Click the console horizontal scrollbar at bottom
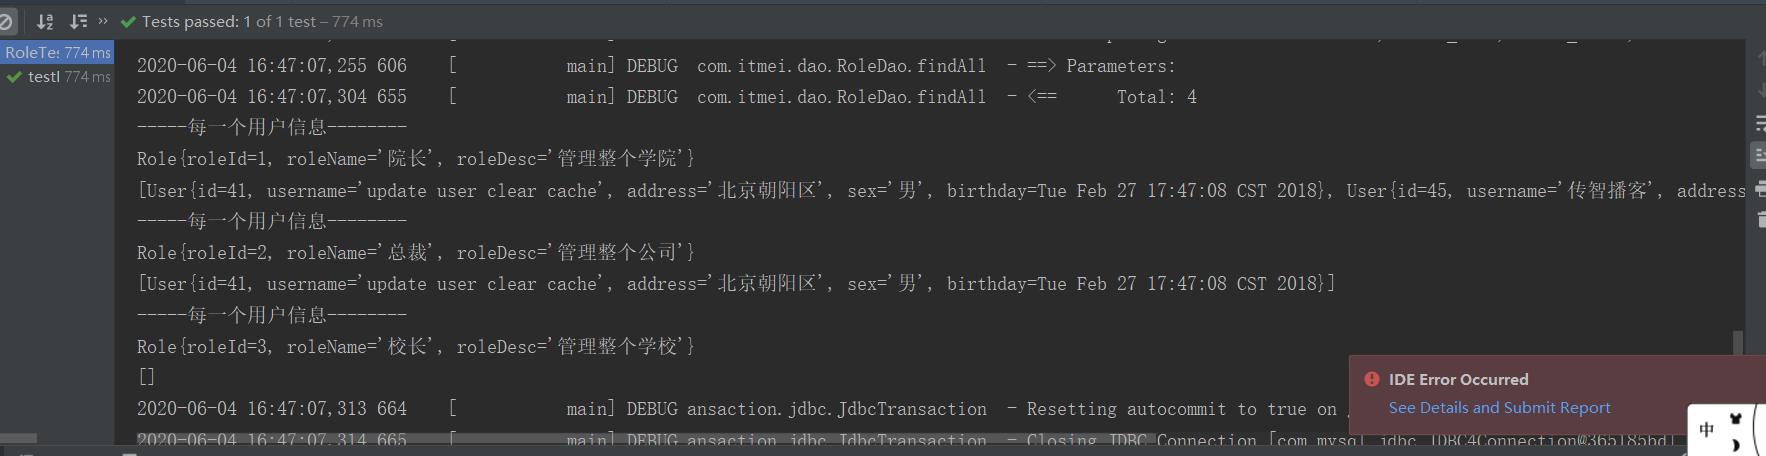Image resolution: width=1766 pixels, height=456 pixels. coord(640,439)
